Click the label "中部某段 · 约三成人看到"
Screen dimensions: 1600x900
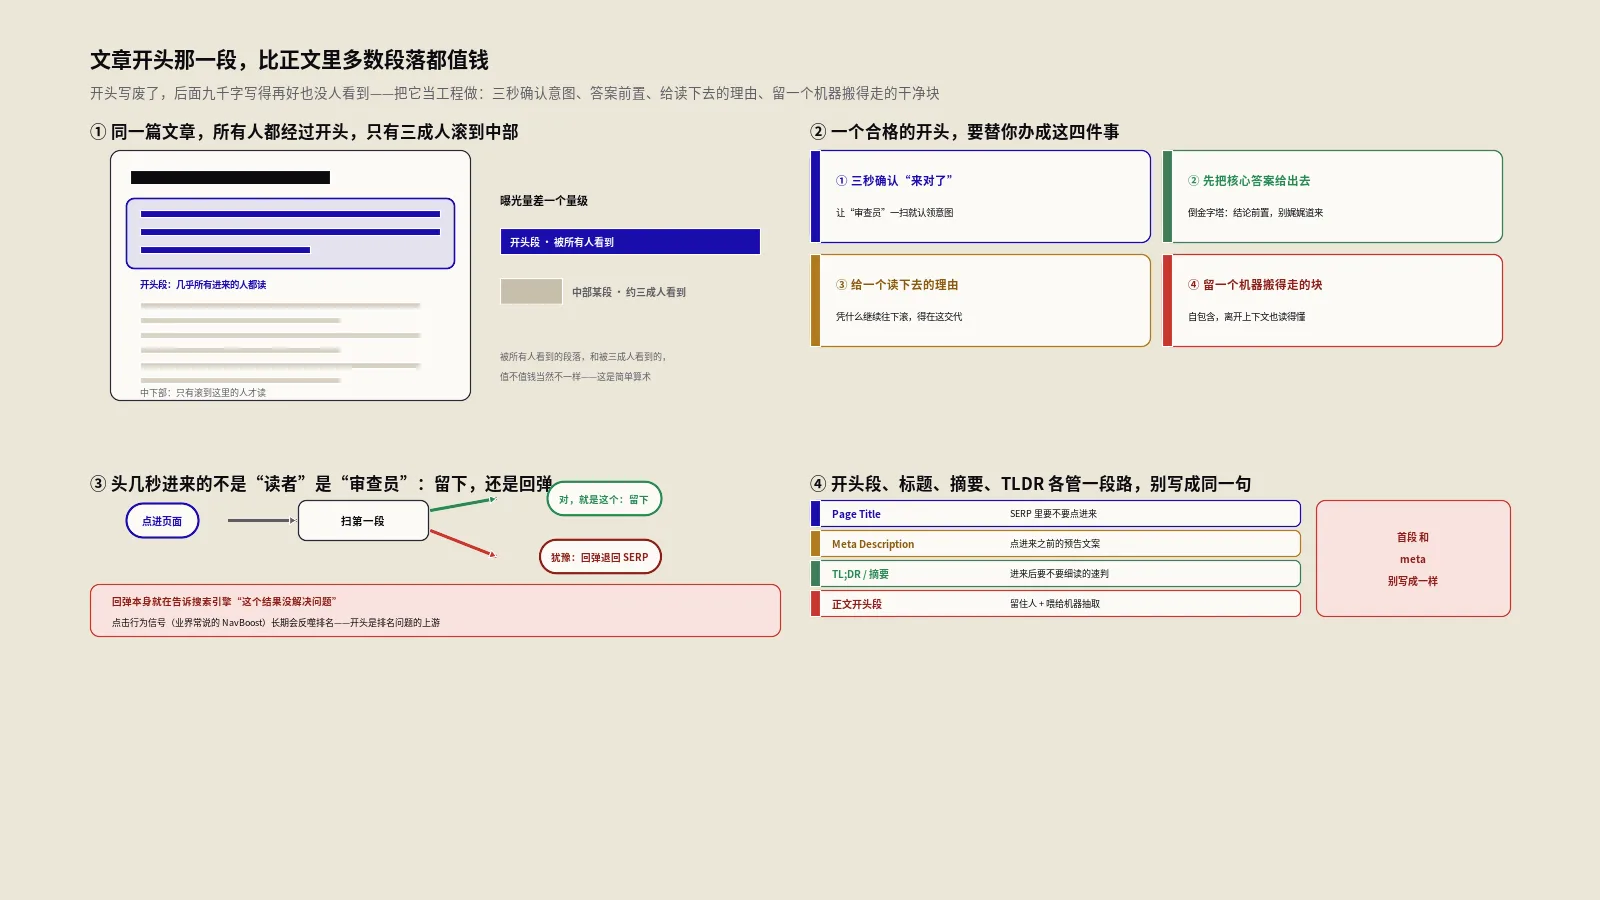point(629,292)
